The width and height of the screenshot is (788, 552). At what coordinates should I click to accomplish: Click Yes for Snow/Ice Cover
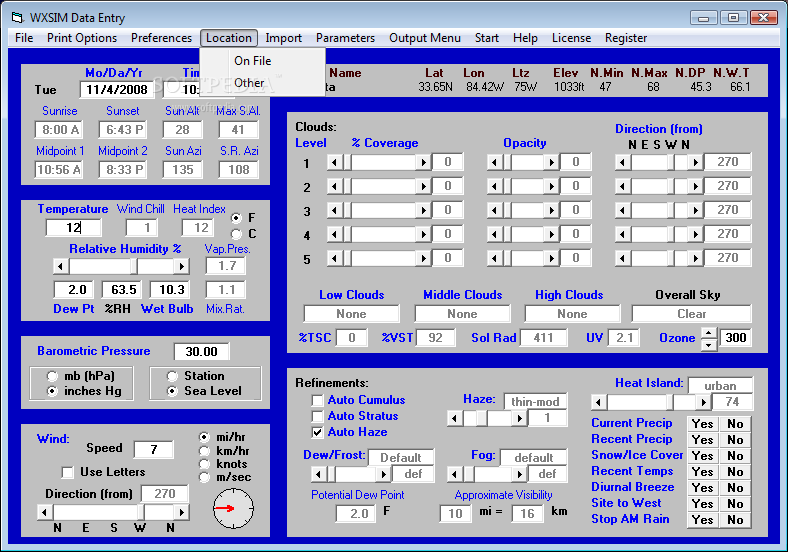point(702,456)
